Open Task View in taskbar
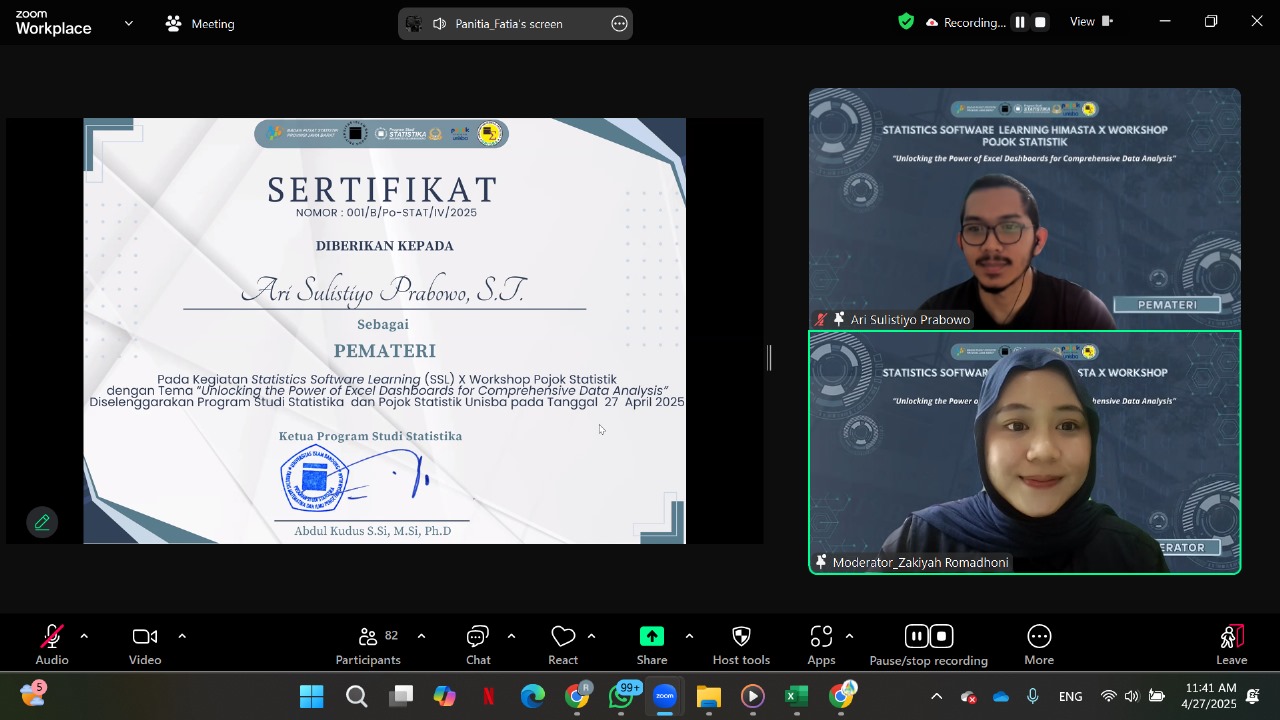The height and width of the screenshot is (720, 1280). click(x=401, y=696)
